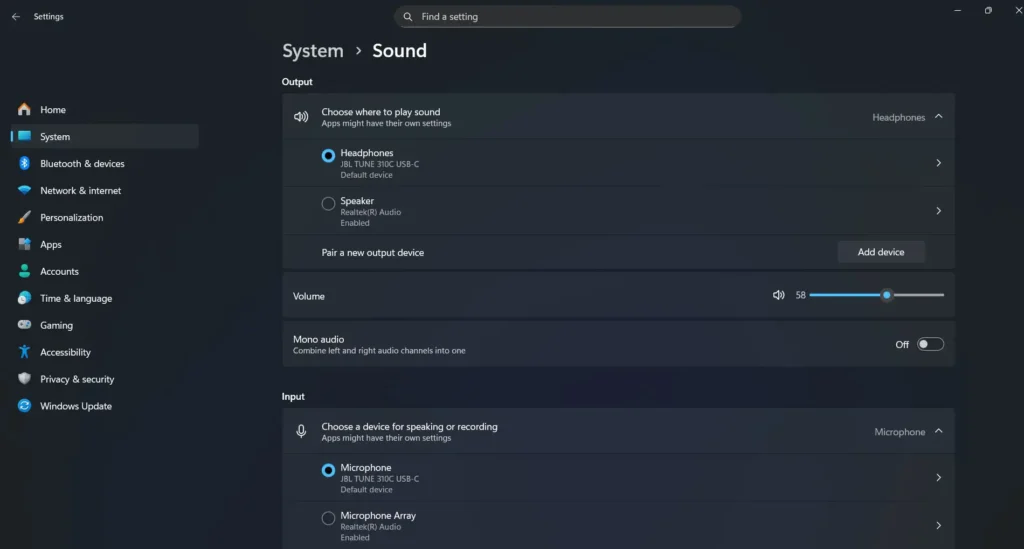Click the Add device button
Screen dimensions: 1024x549
click(881, 252)
